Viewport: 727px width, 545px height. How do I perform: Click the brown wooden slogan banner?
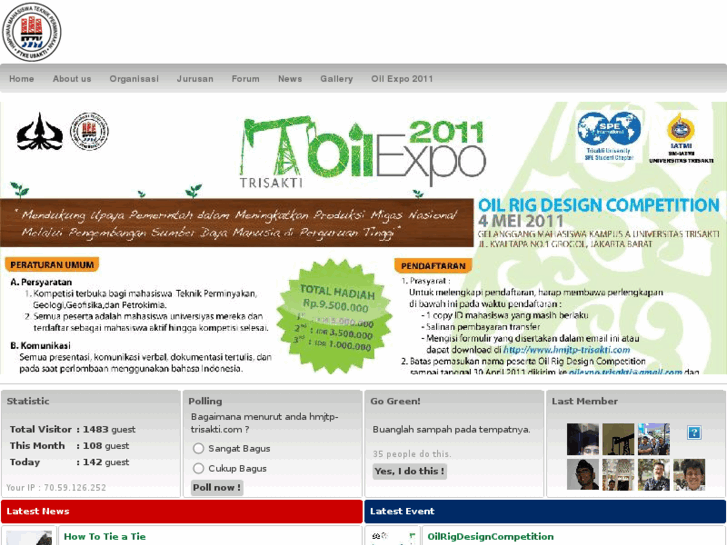click(236, 223)
